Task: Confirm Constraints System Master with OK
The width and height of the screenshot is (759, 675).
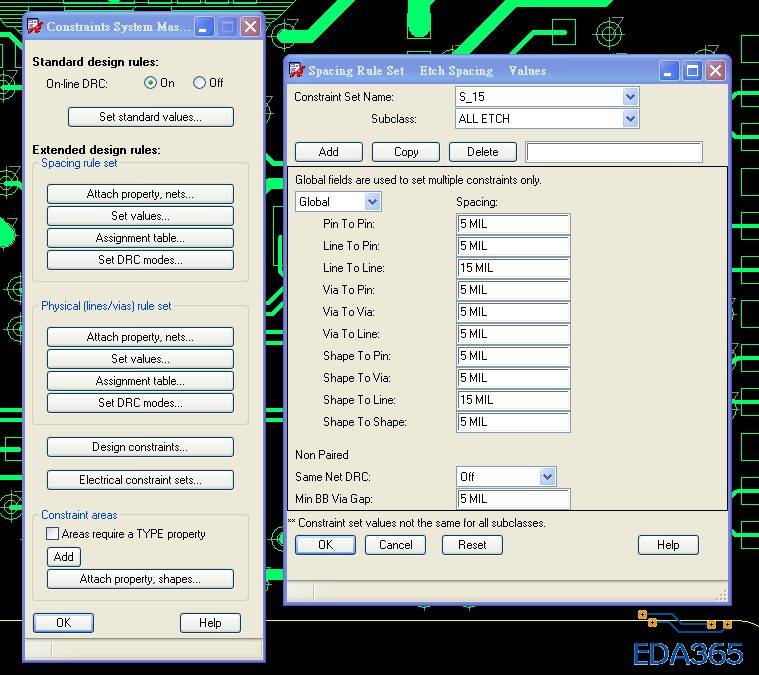Action: click(x=63, y=623)
